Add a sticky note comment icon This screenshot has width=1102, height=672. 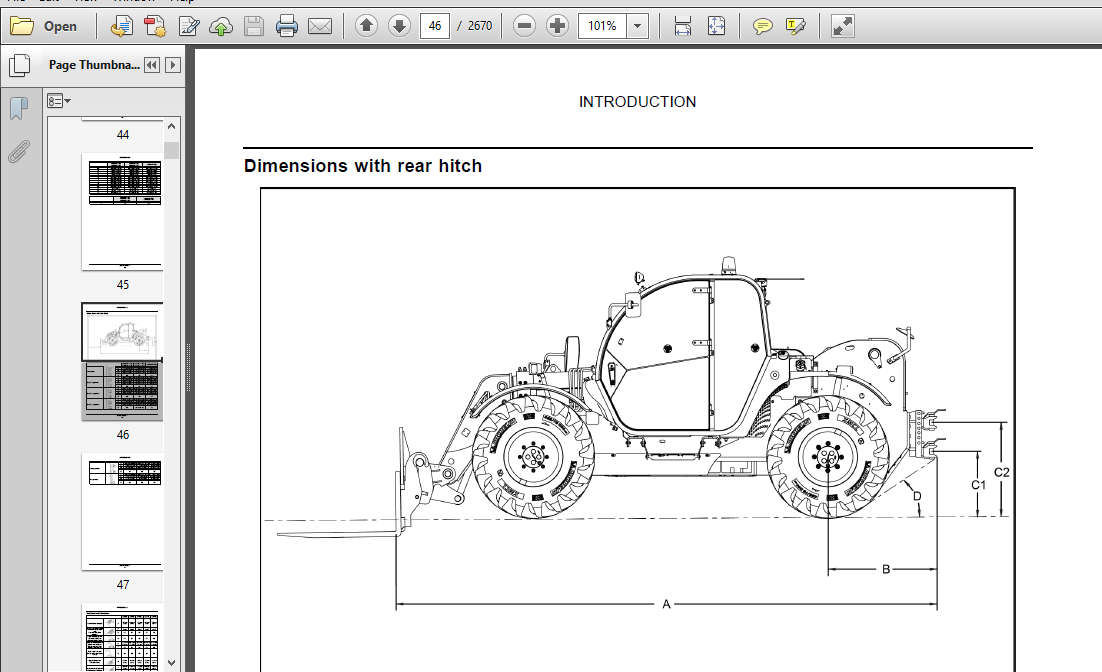click(762, 26)
